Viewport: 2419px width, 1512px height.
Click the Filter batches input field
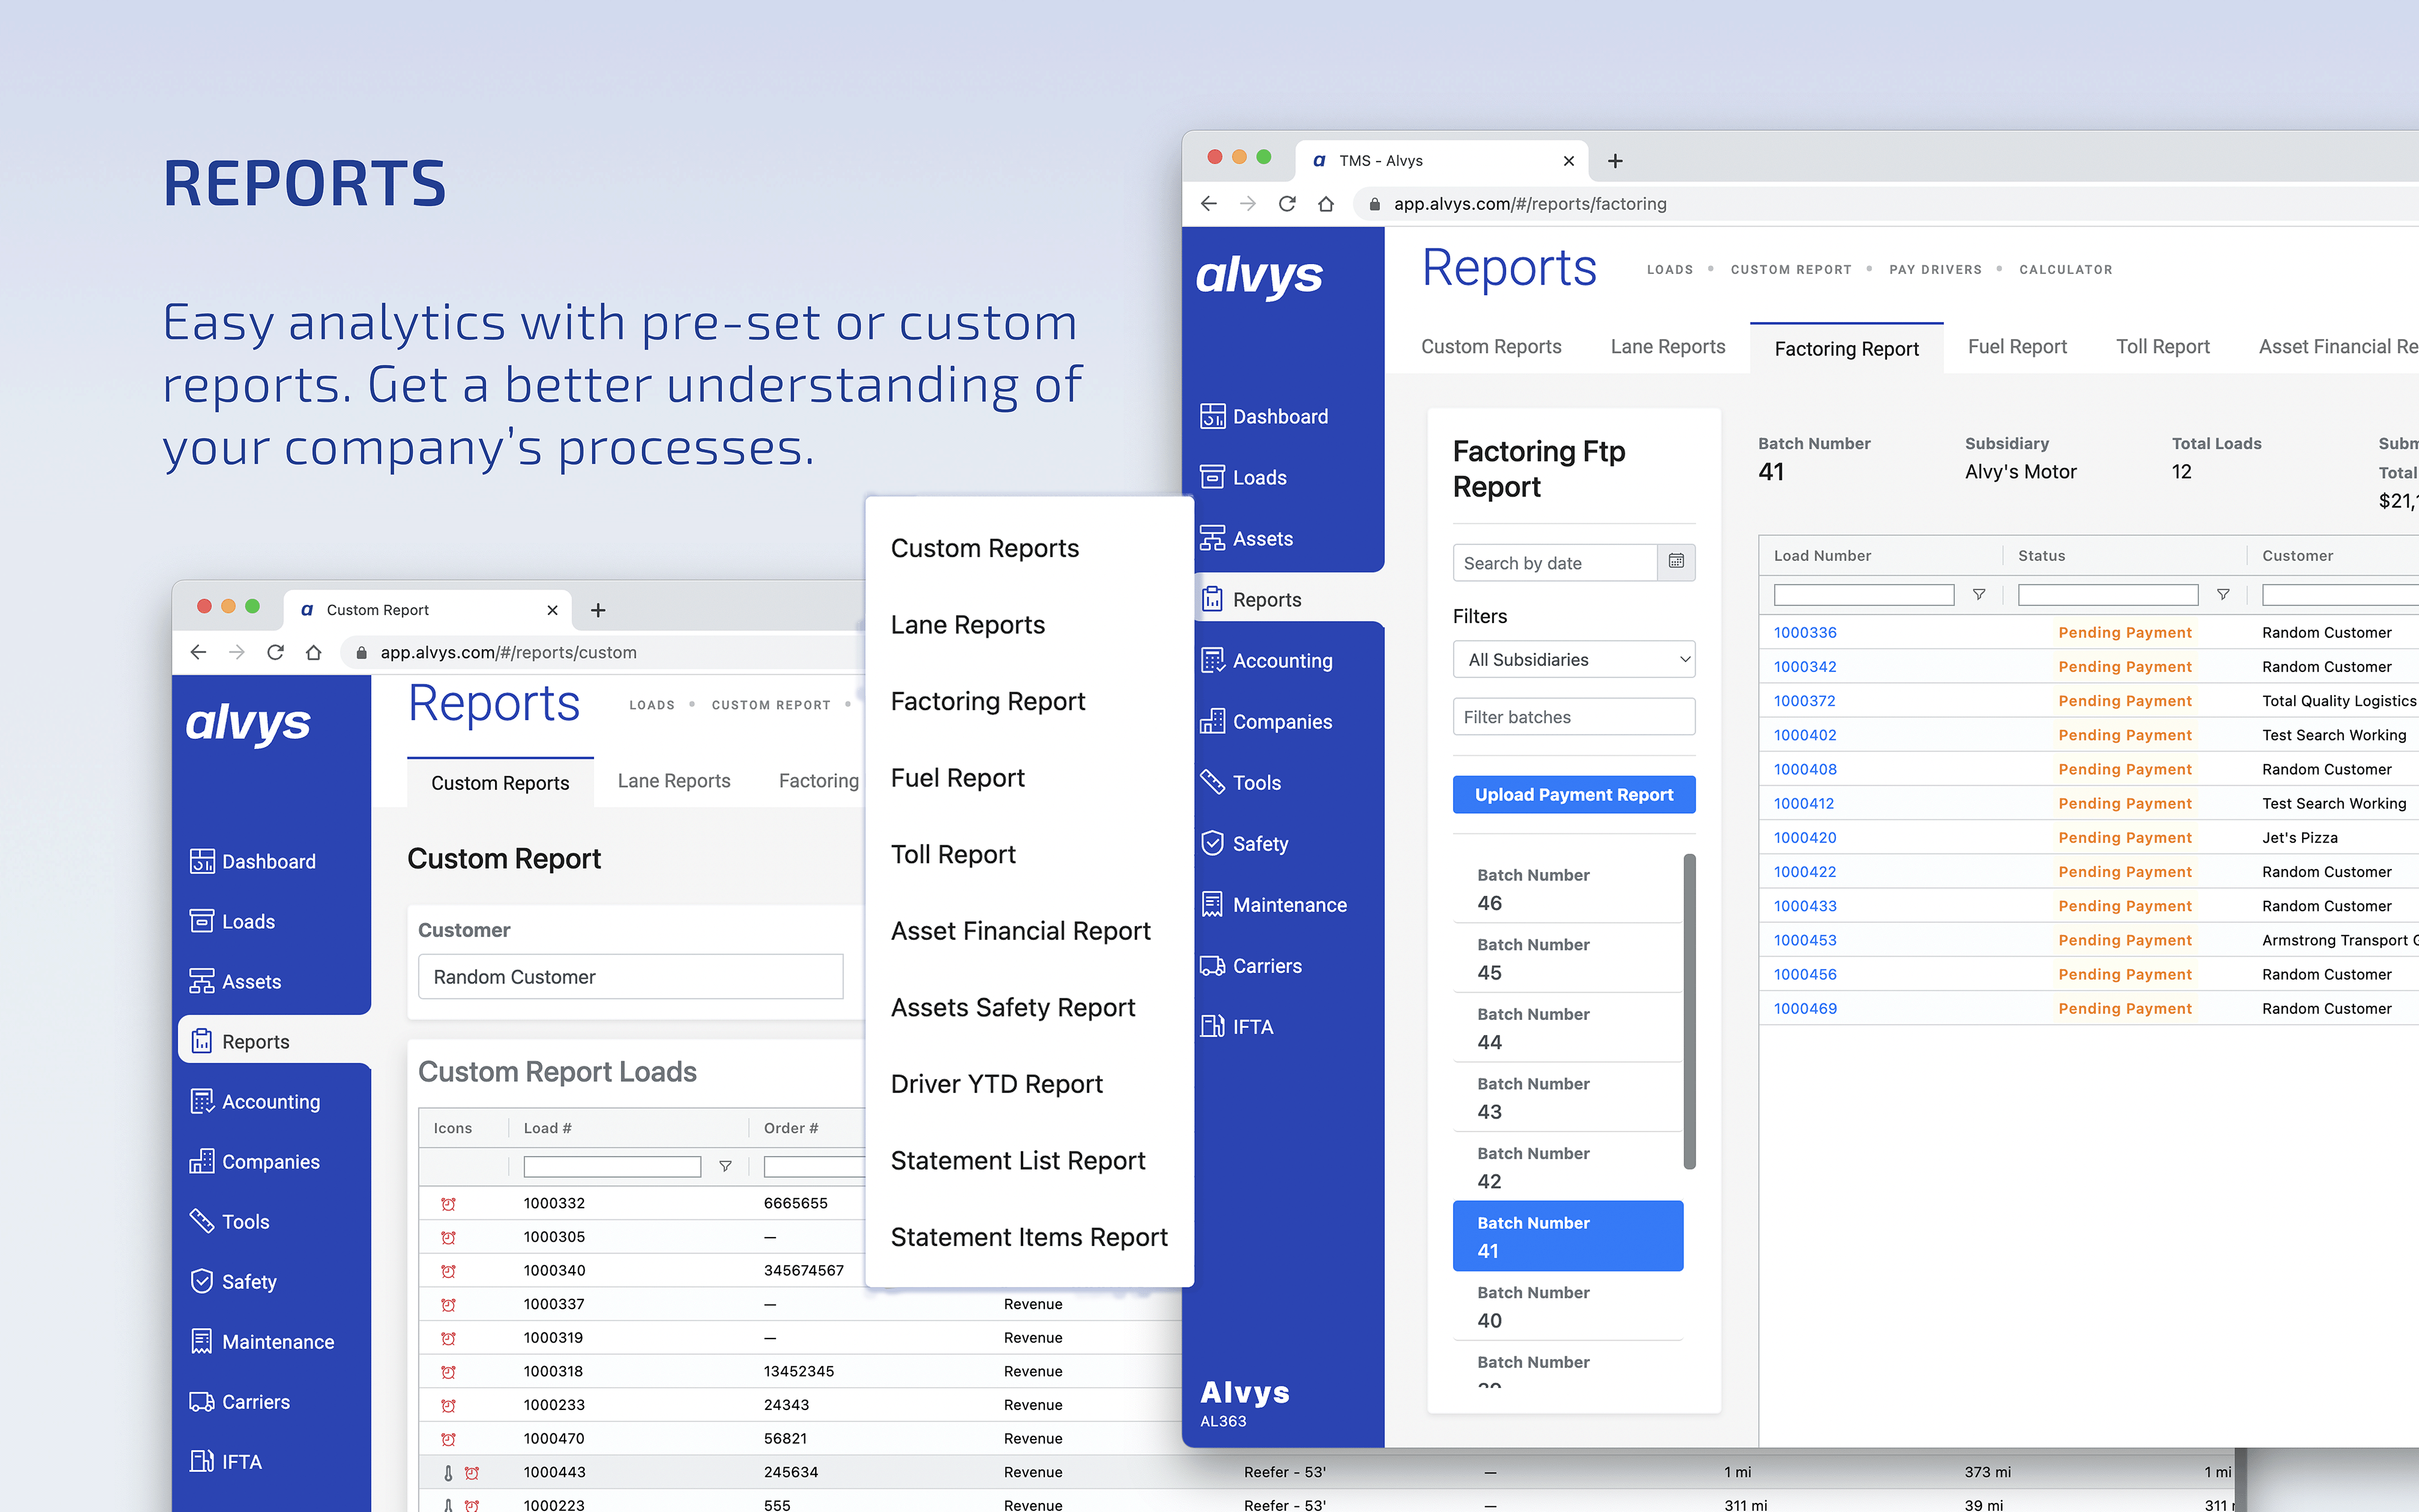click(1573, 717)
